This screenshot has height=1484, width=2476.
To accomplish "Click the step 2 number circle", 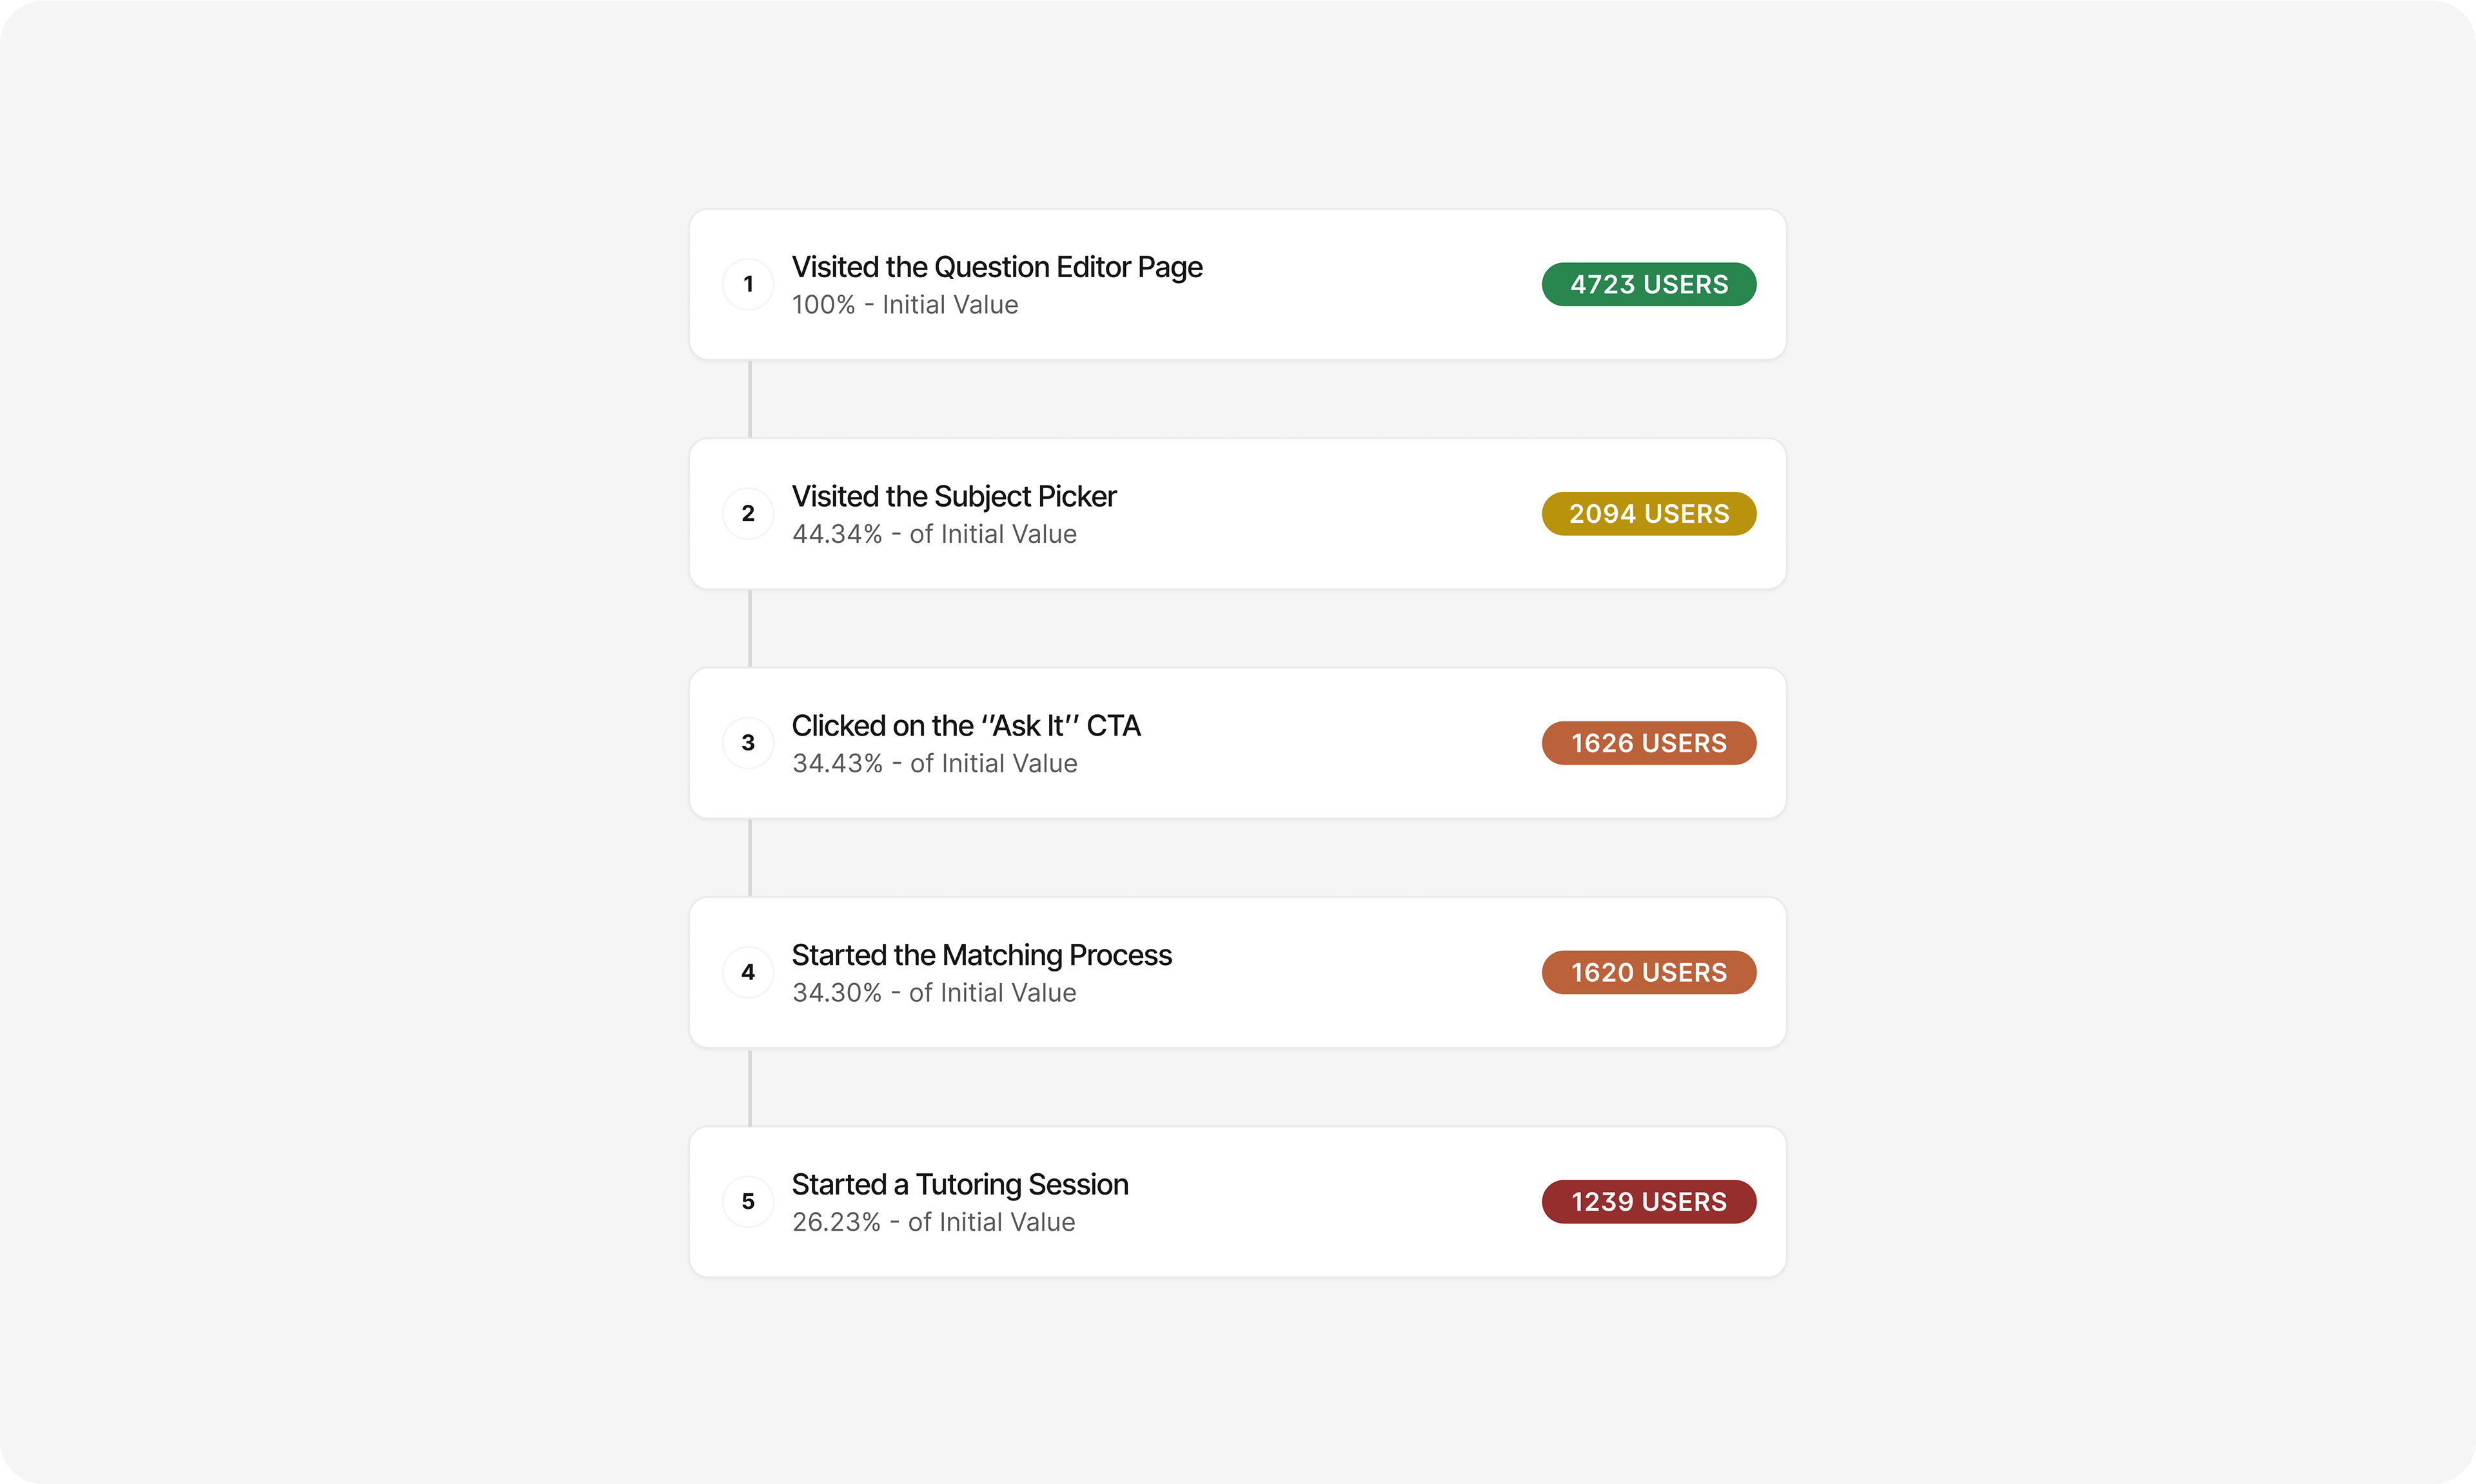I will [748, 513].
